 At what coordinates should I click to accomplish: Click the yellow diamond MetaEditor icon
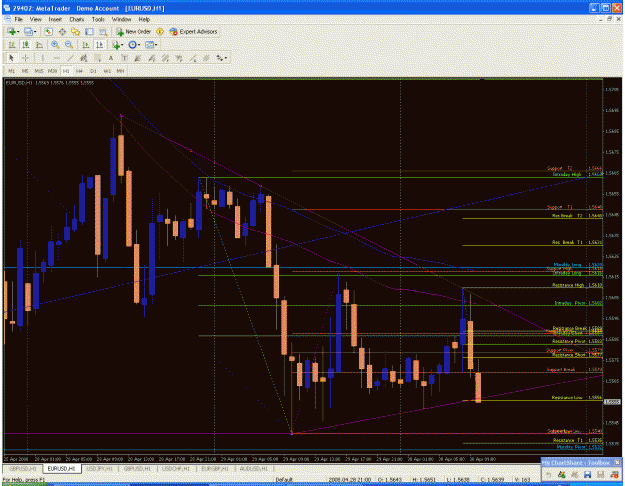(x=160, y=31)
